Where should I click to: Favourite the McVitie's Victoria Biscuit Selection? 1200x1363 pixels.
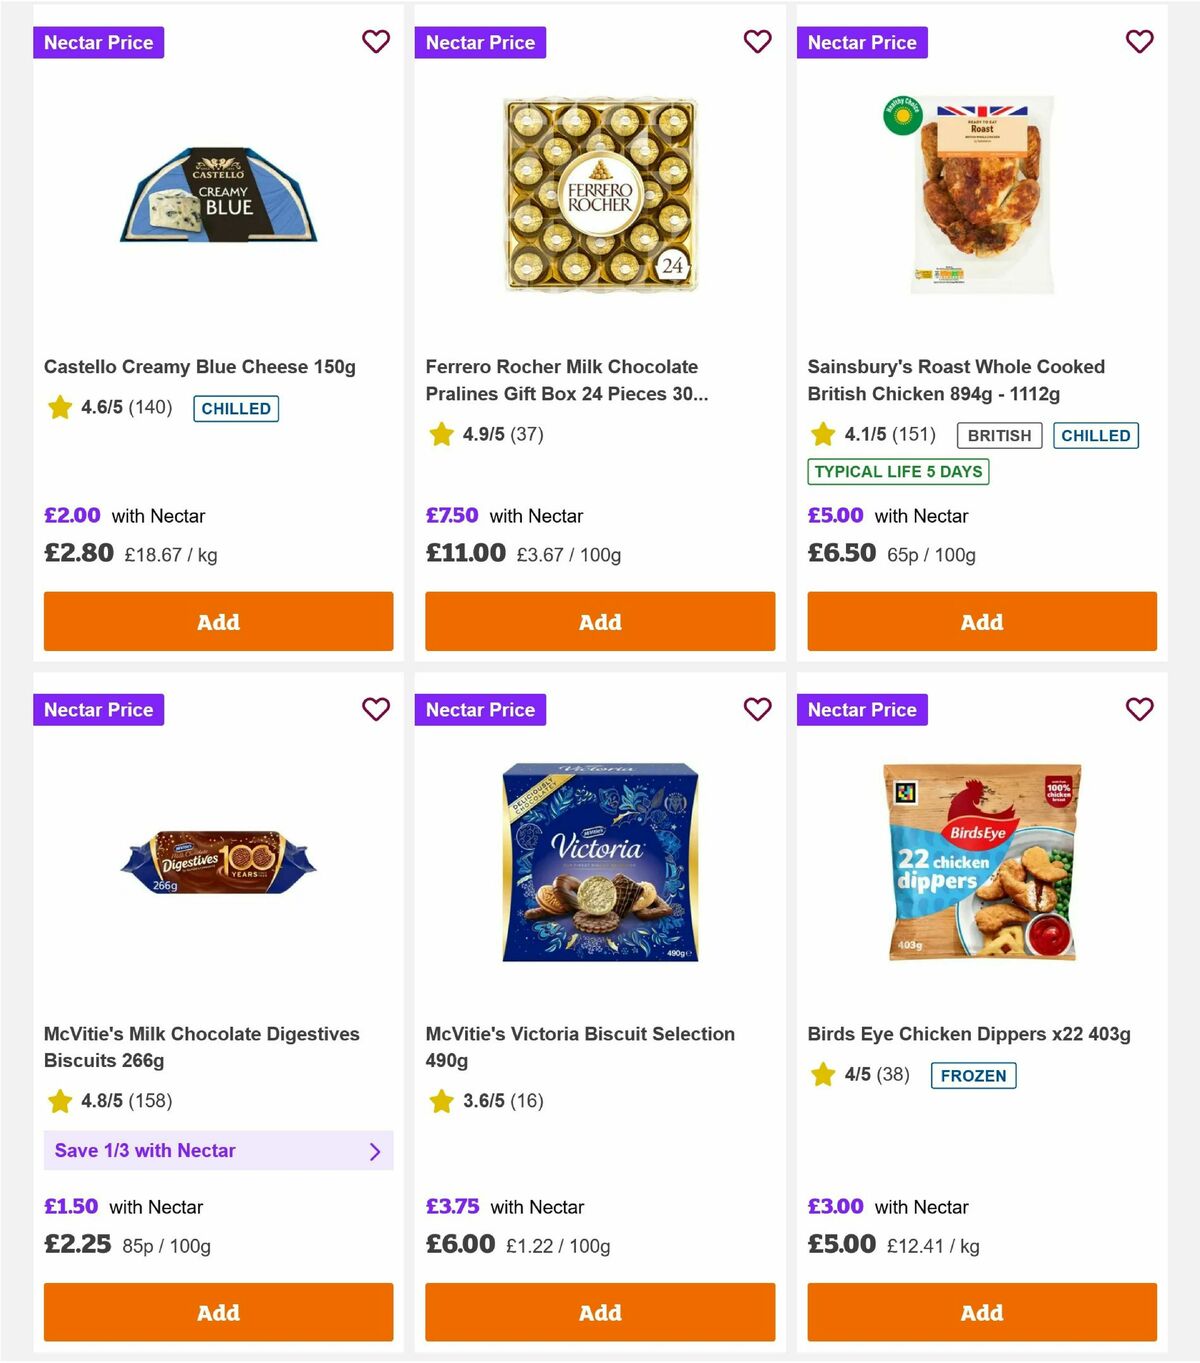tap(758, 709)
